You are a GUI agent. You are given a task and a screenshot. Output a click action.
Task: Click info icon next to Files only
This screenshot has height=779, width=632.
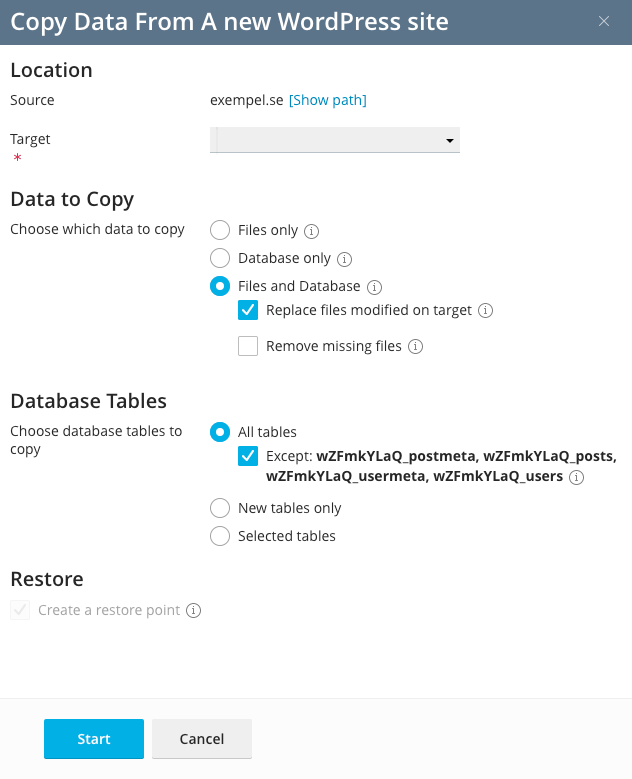point(311,231)
